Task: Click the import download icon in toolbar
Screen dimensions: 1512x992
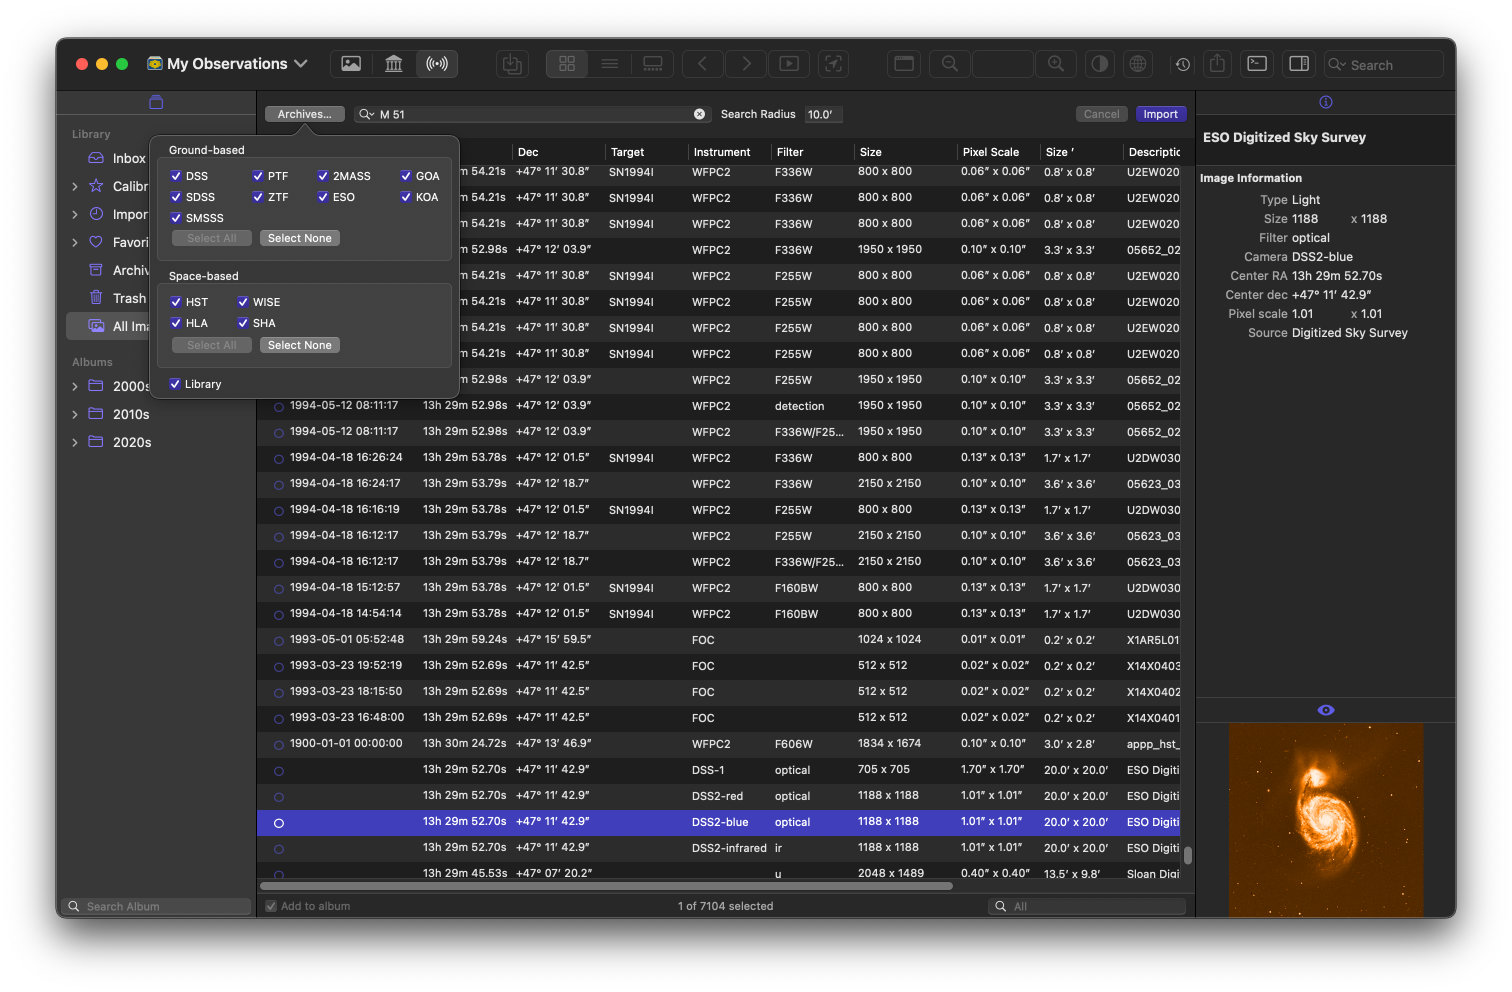Action: pyautogui.click(x=512, y=64)
